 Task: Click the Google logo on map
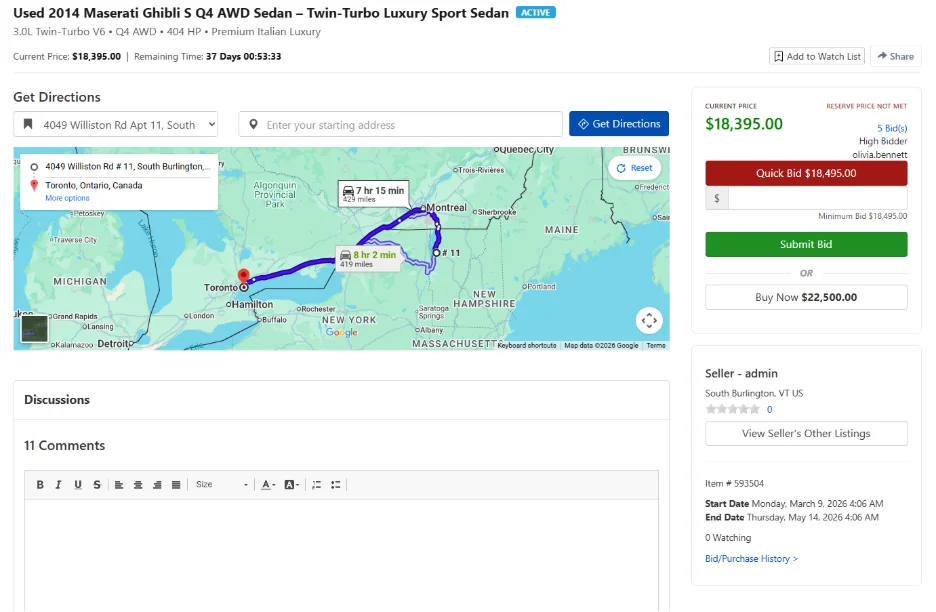(x=341, y=333)
